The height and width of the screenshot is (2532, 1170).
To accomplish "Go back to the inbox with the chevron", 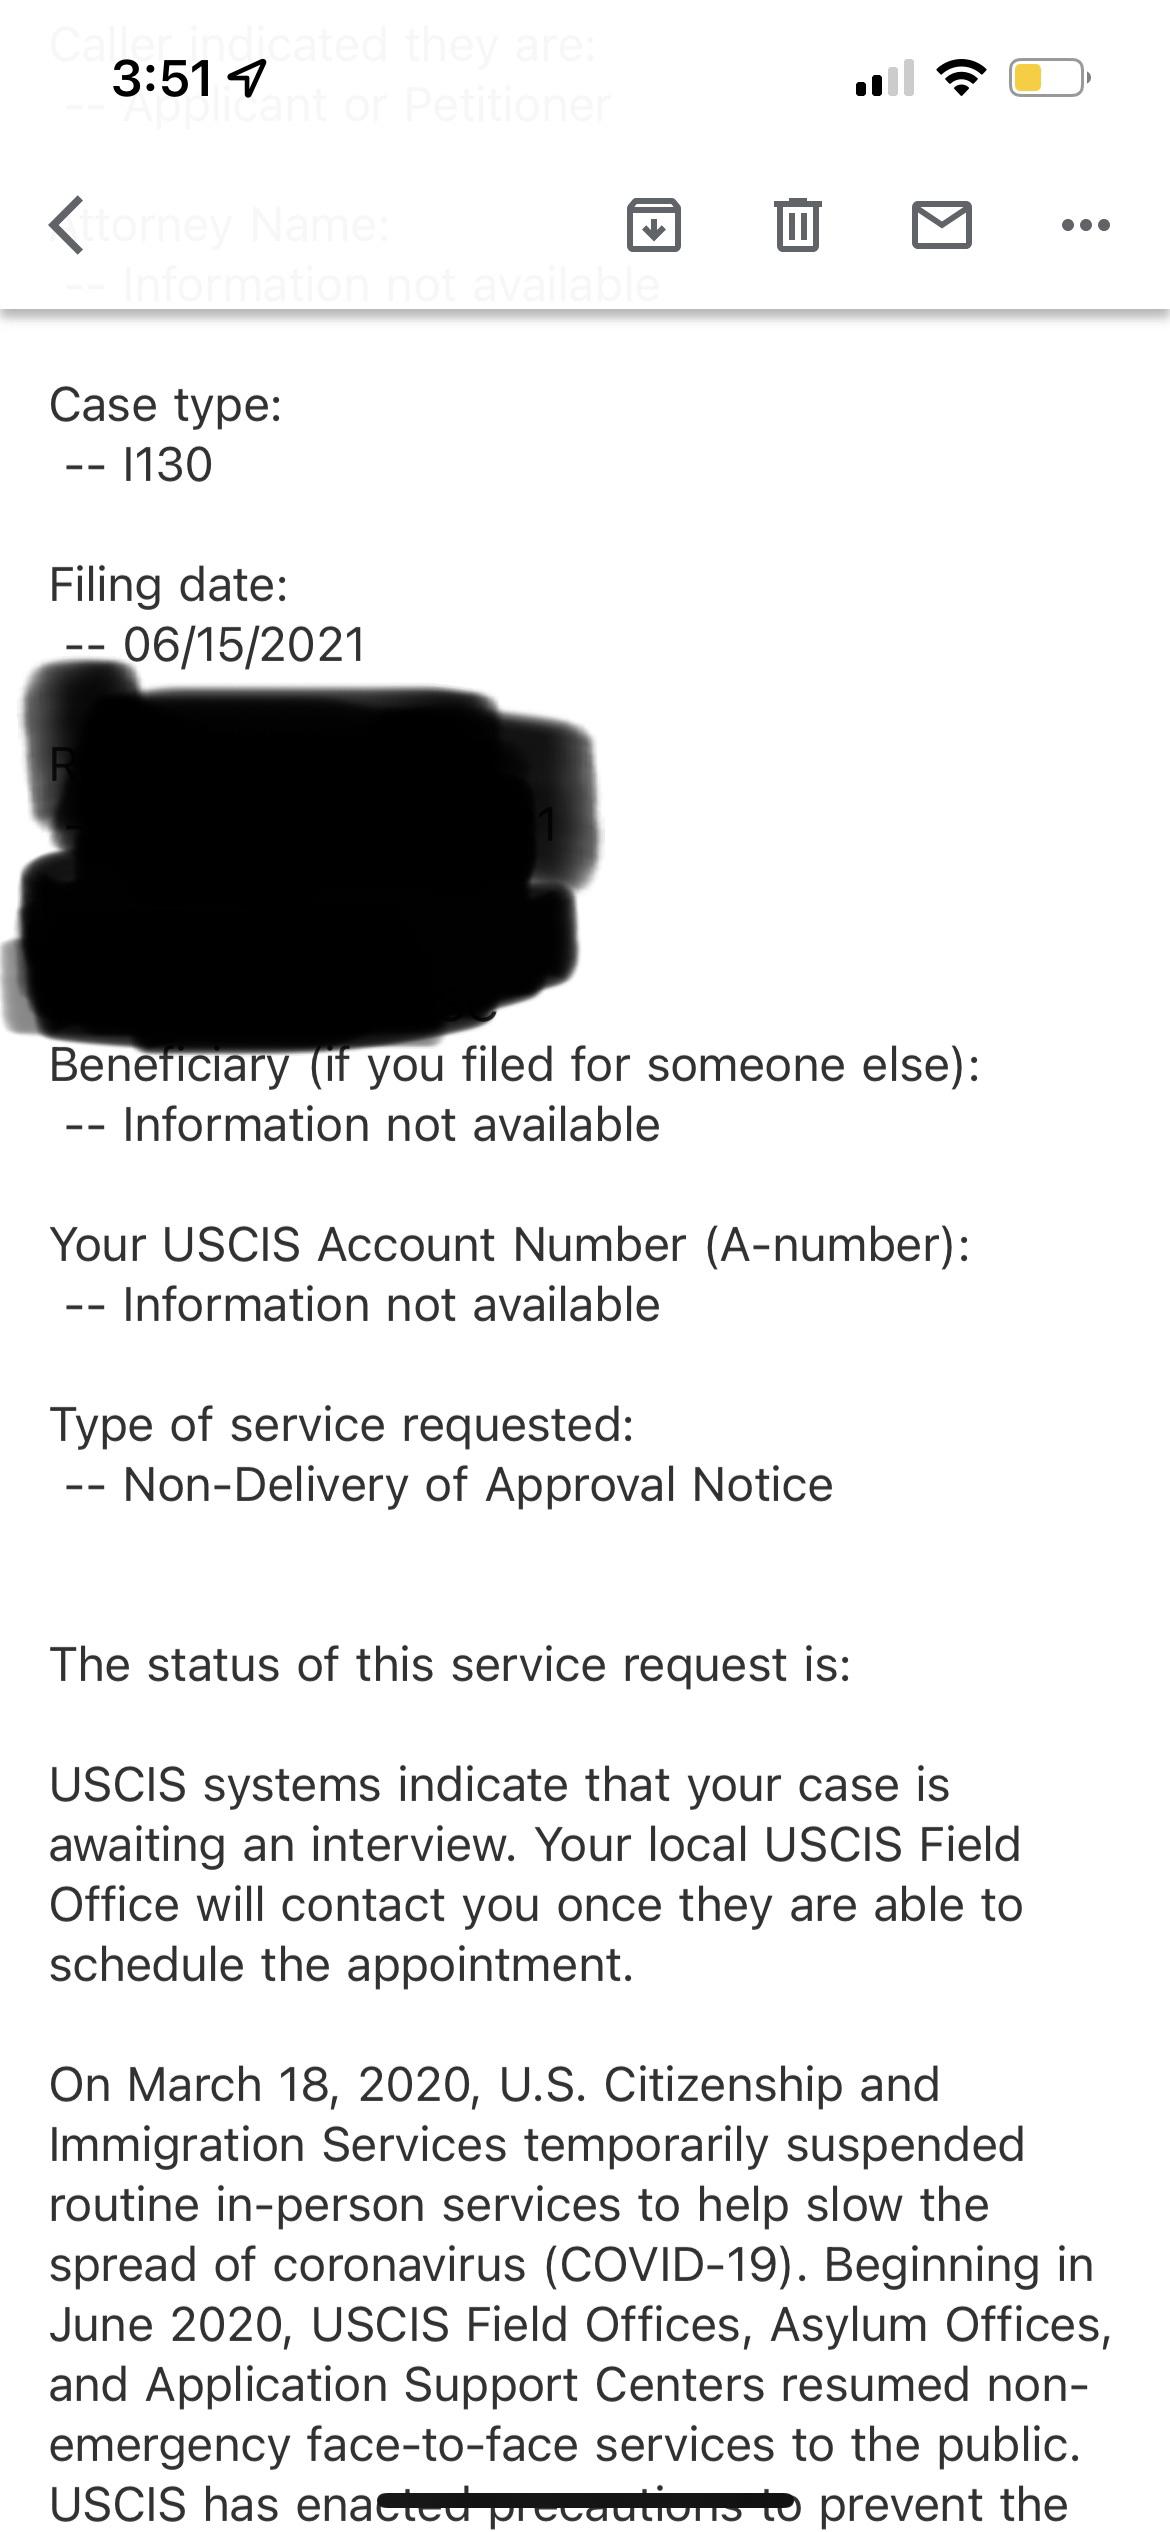I will [67, 223].
